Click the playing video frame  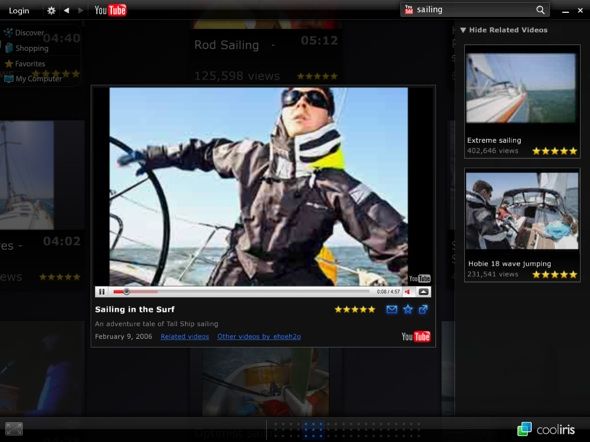[259, 187]
